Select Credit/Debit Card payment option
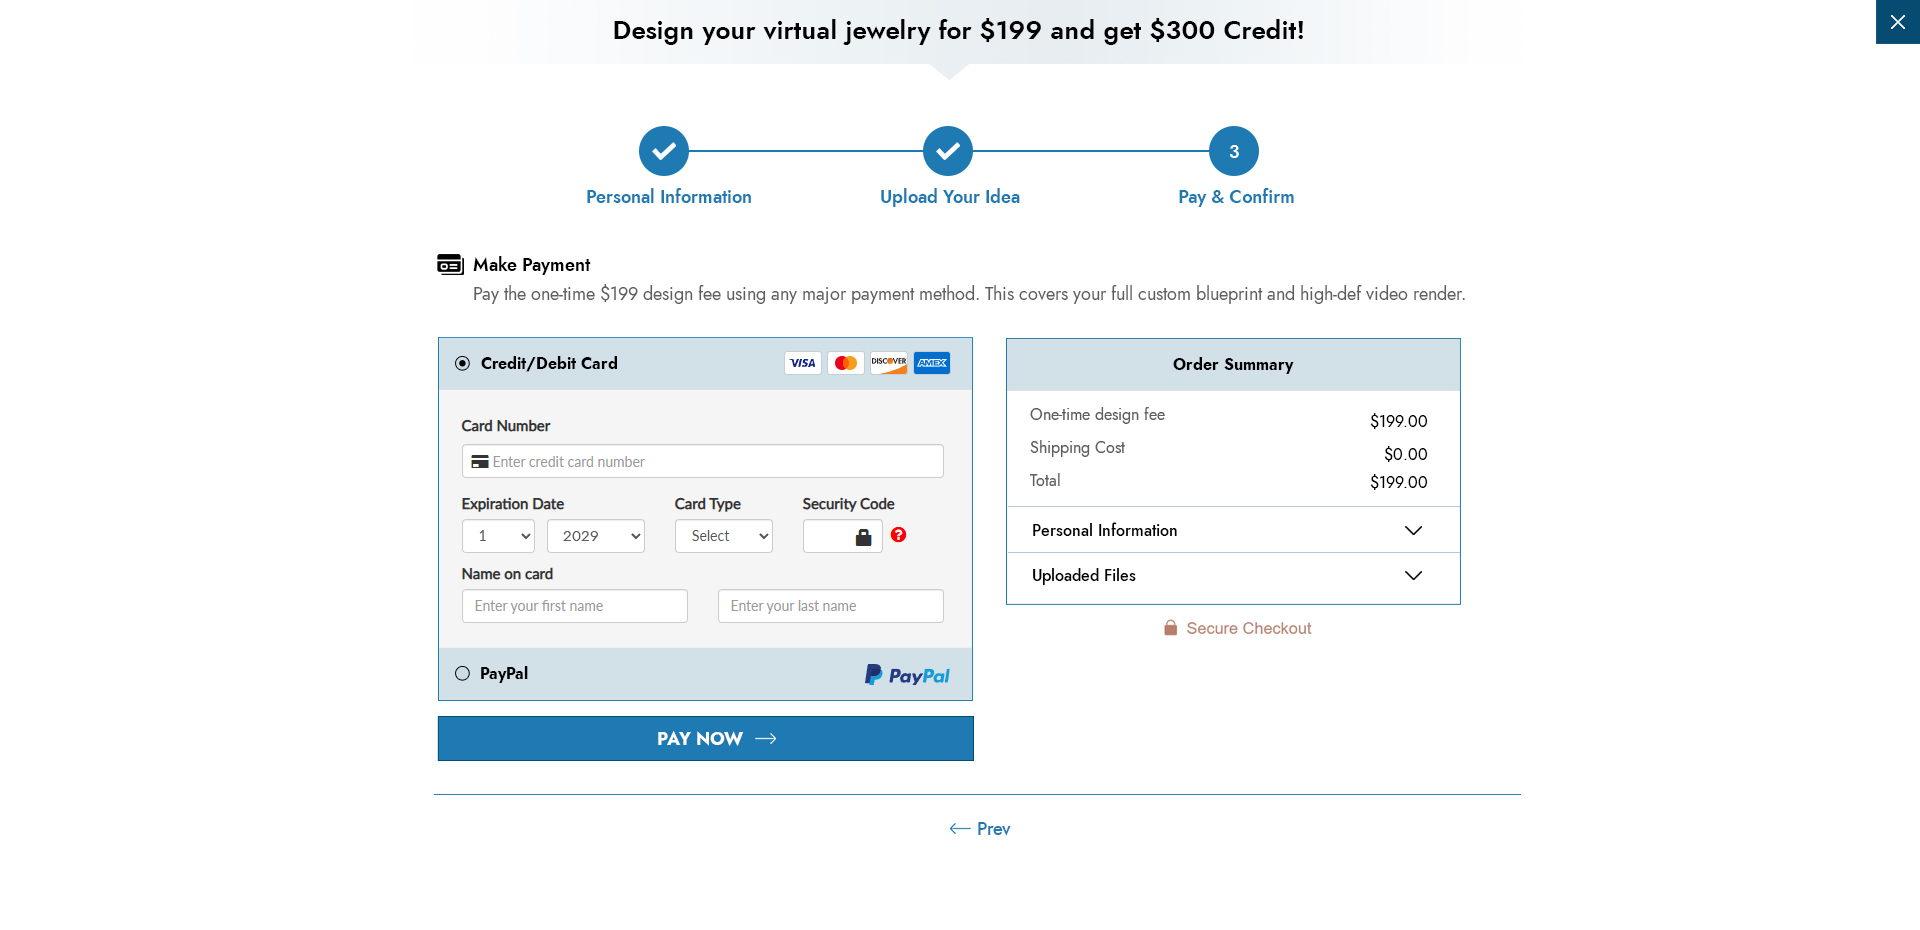 coord(462,363)
